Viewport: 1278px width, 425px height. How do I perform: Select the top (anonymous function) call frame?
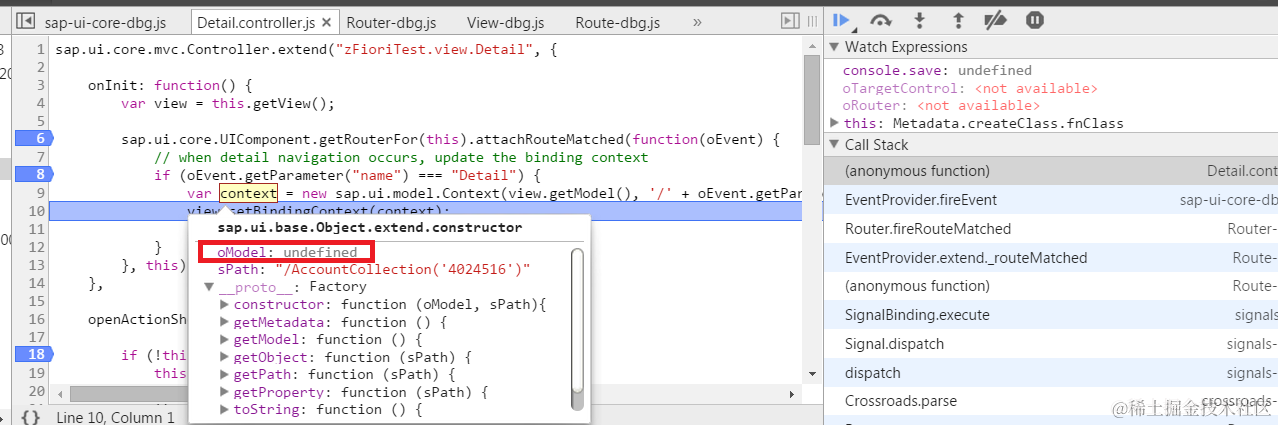[x=1051, y=171]
